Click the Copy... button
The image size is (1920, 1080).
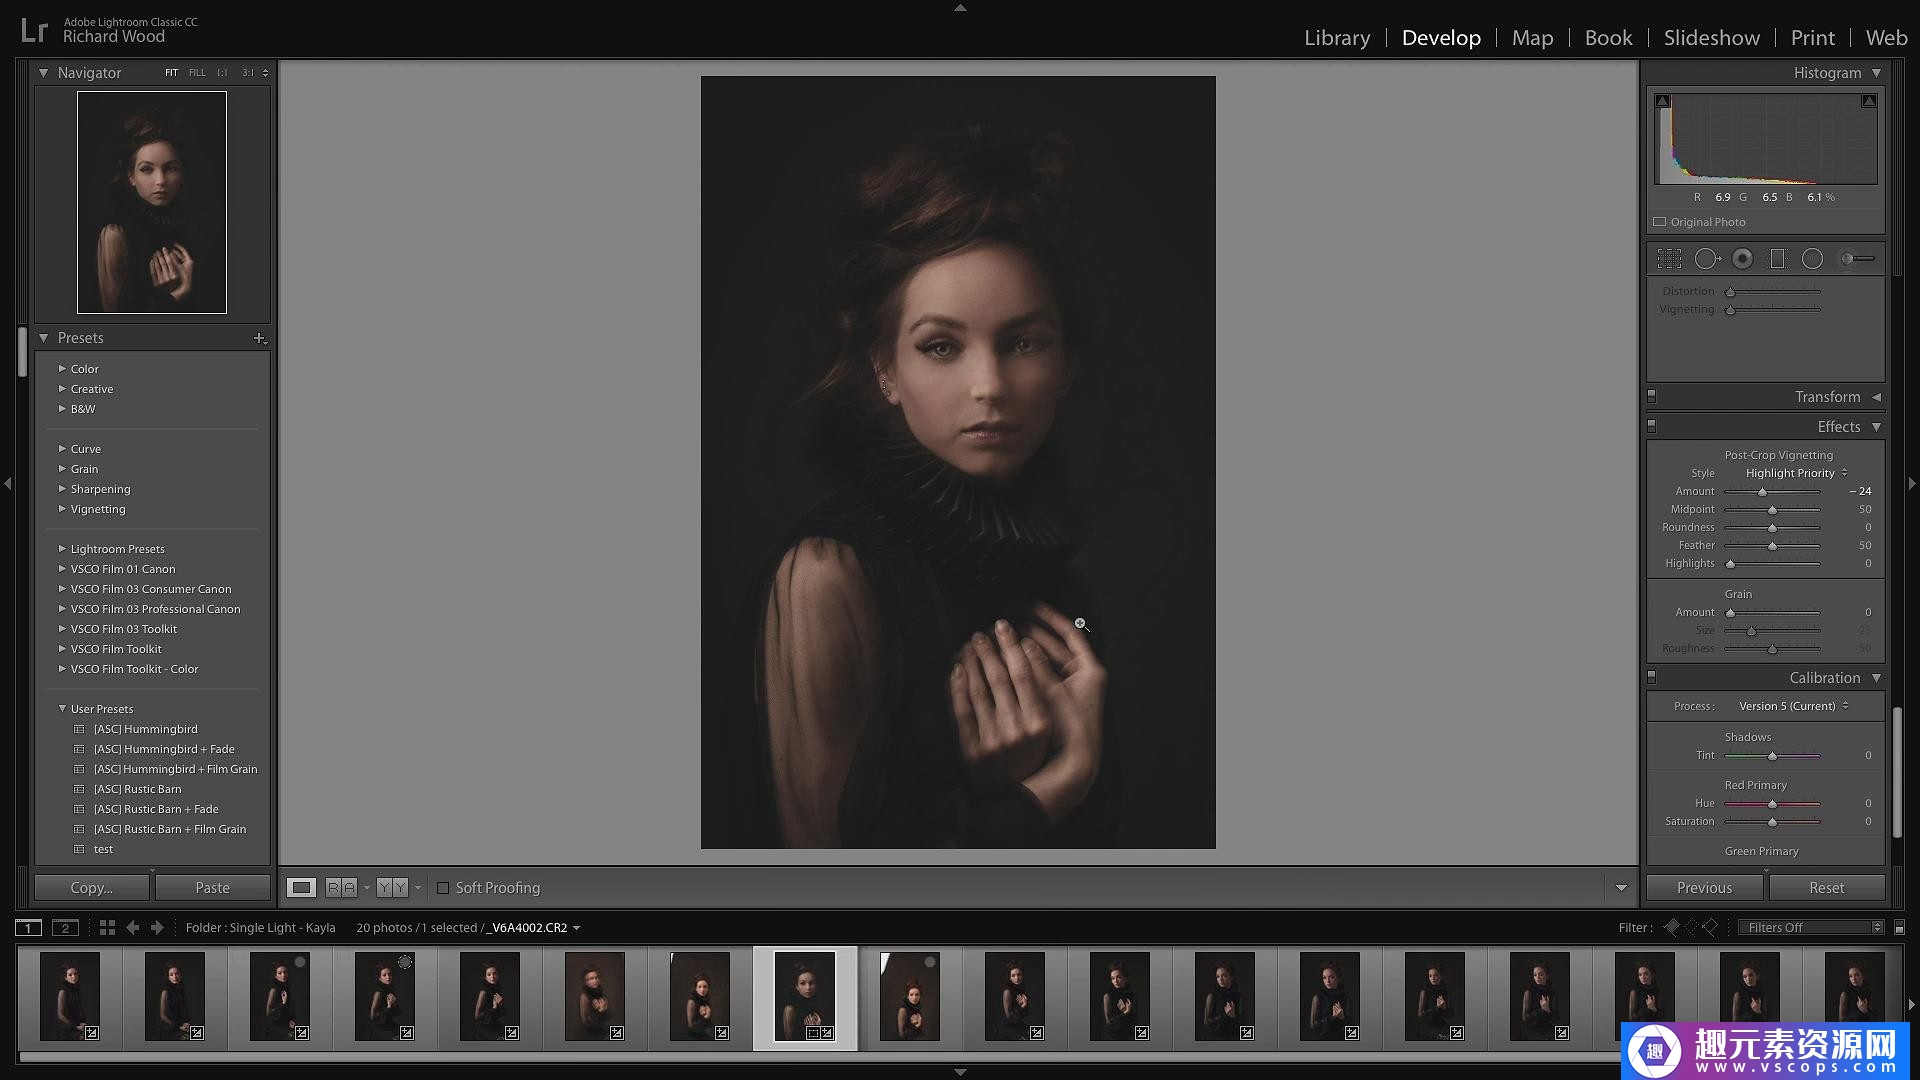click(x=91, y=888)
